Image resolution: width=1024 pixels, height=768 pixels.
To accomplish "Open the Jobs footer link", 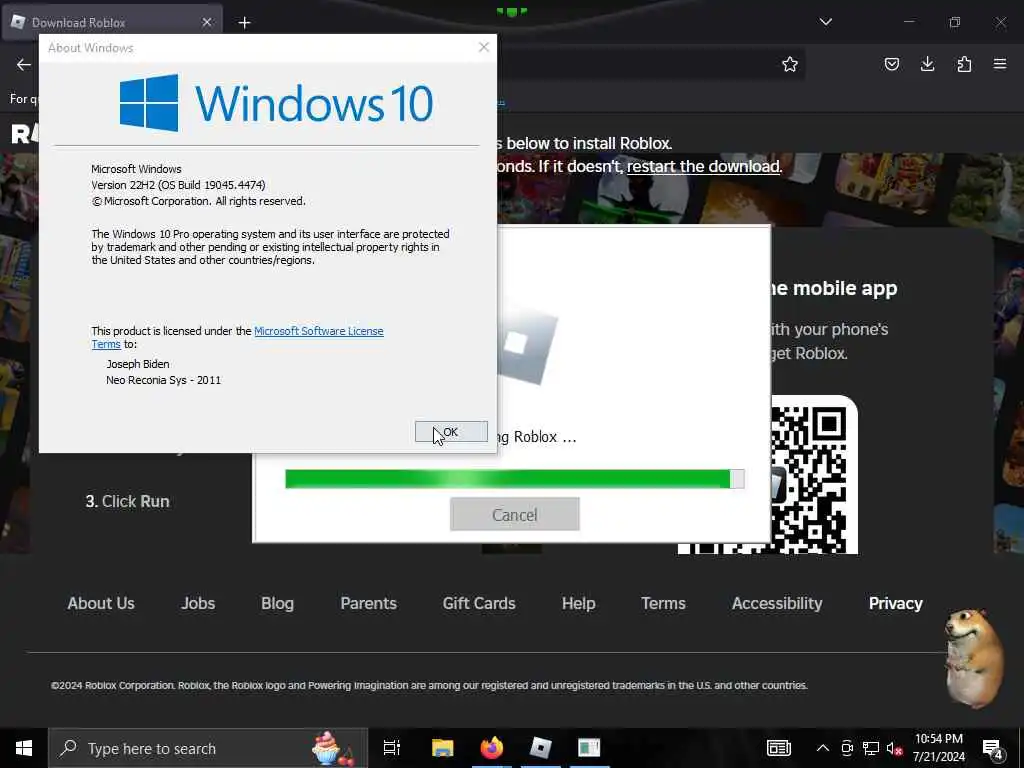I will coord(198,603).
